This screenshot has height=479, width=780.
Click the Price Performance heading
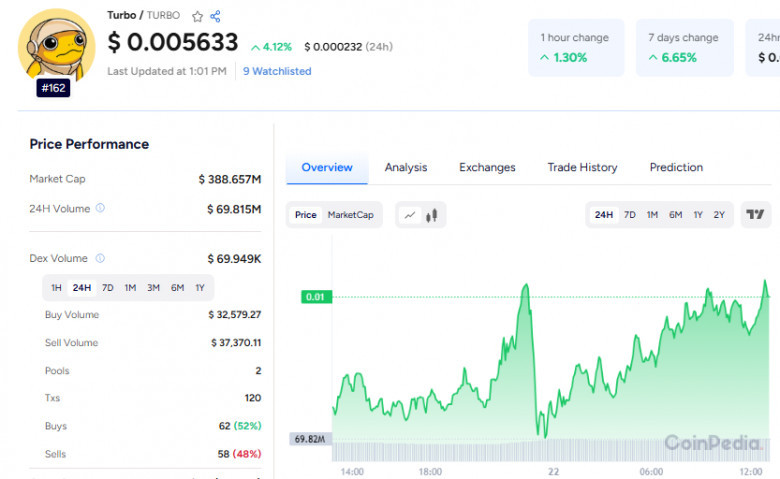(89, 144)
